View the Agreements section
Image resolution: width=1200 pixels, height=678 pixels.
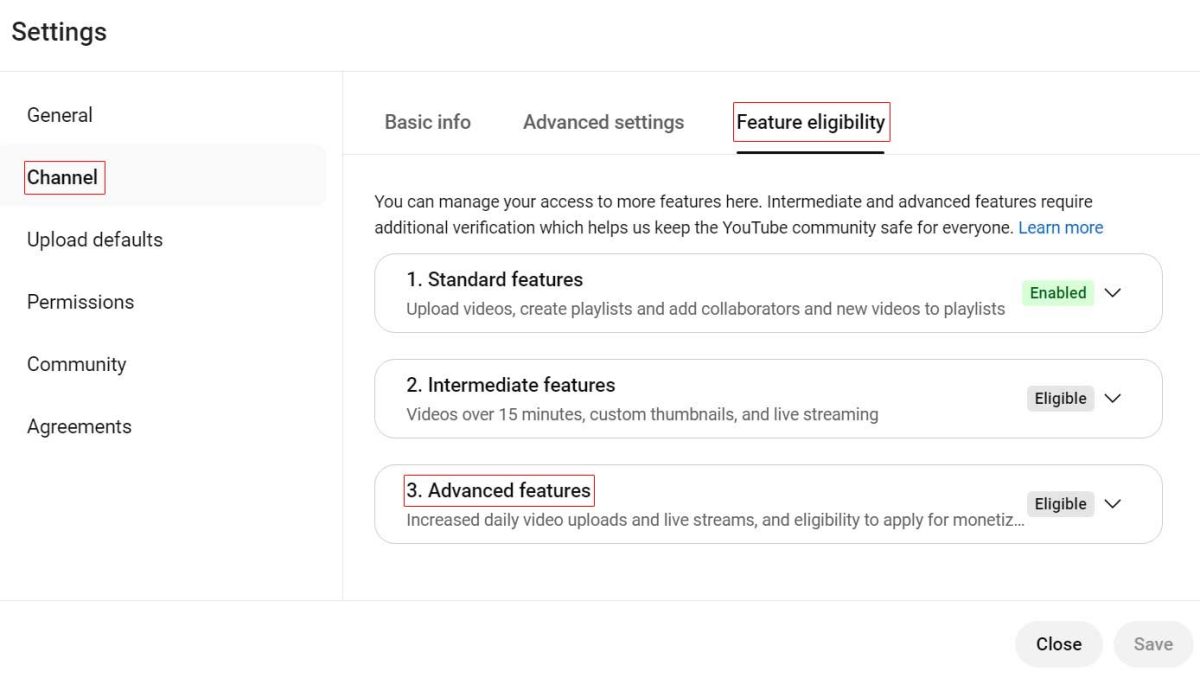click(x=79, y=427)
